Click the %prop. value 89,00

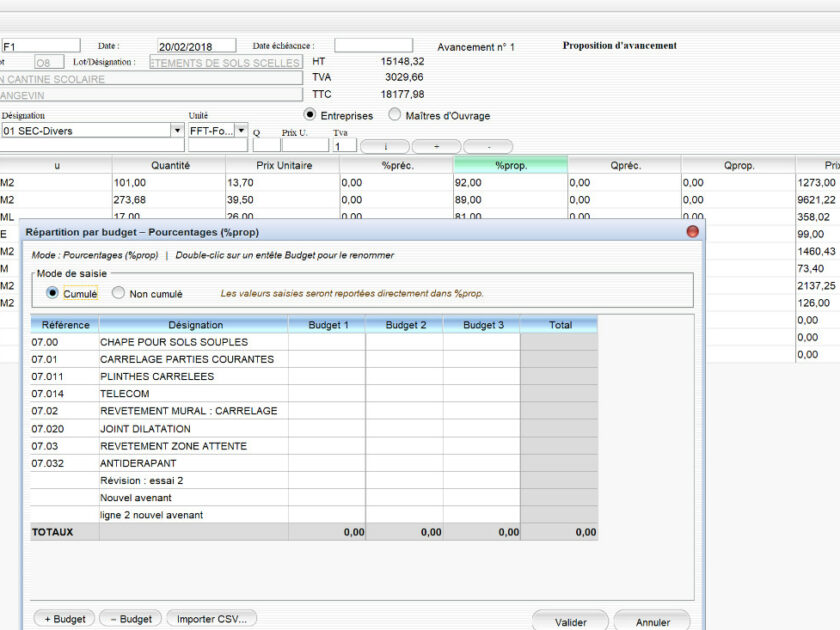[468, 199]
